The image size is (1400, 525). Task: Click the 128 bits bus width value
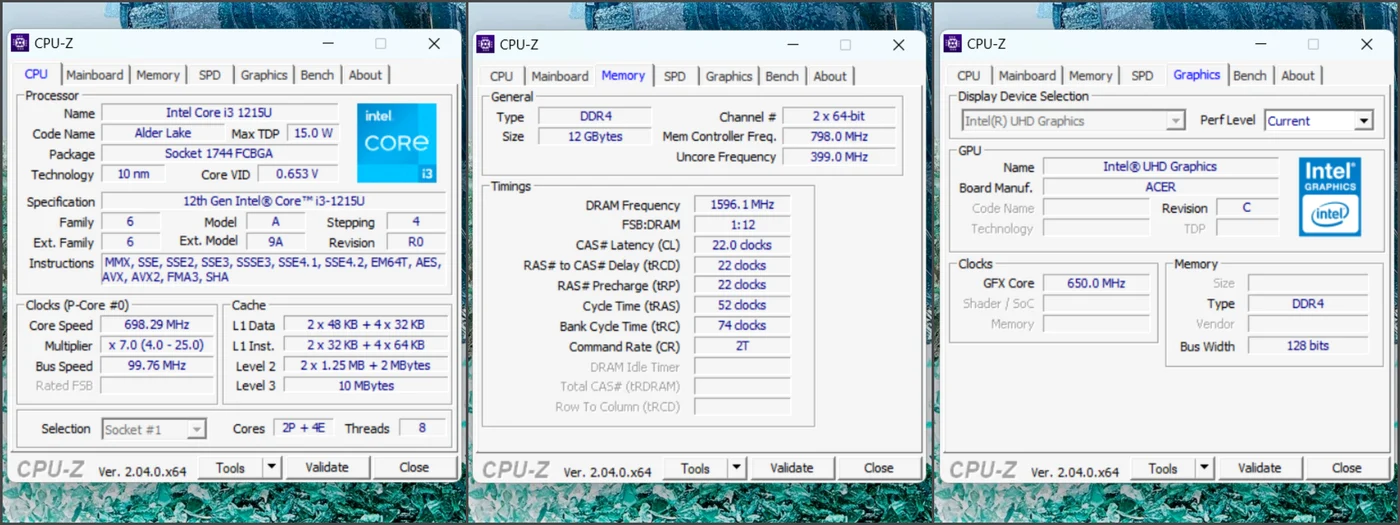tap(1308, 345)
